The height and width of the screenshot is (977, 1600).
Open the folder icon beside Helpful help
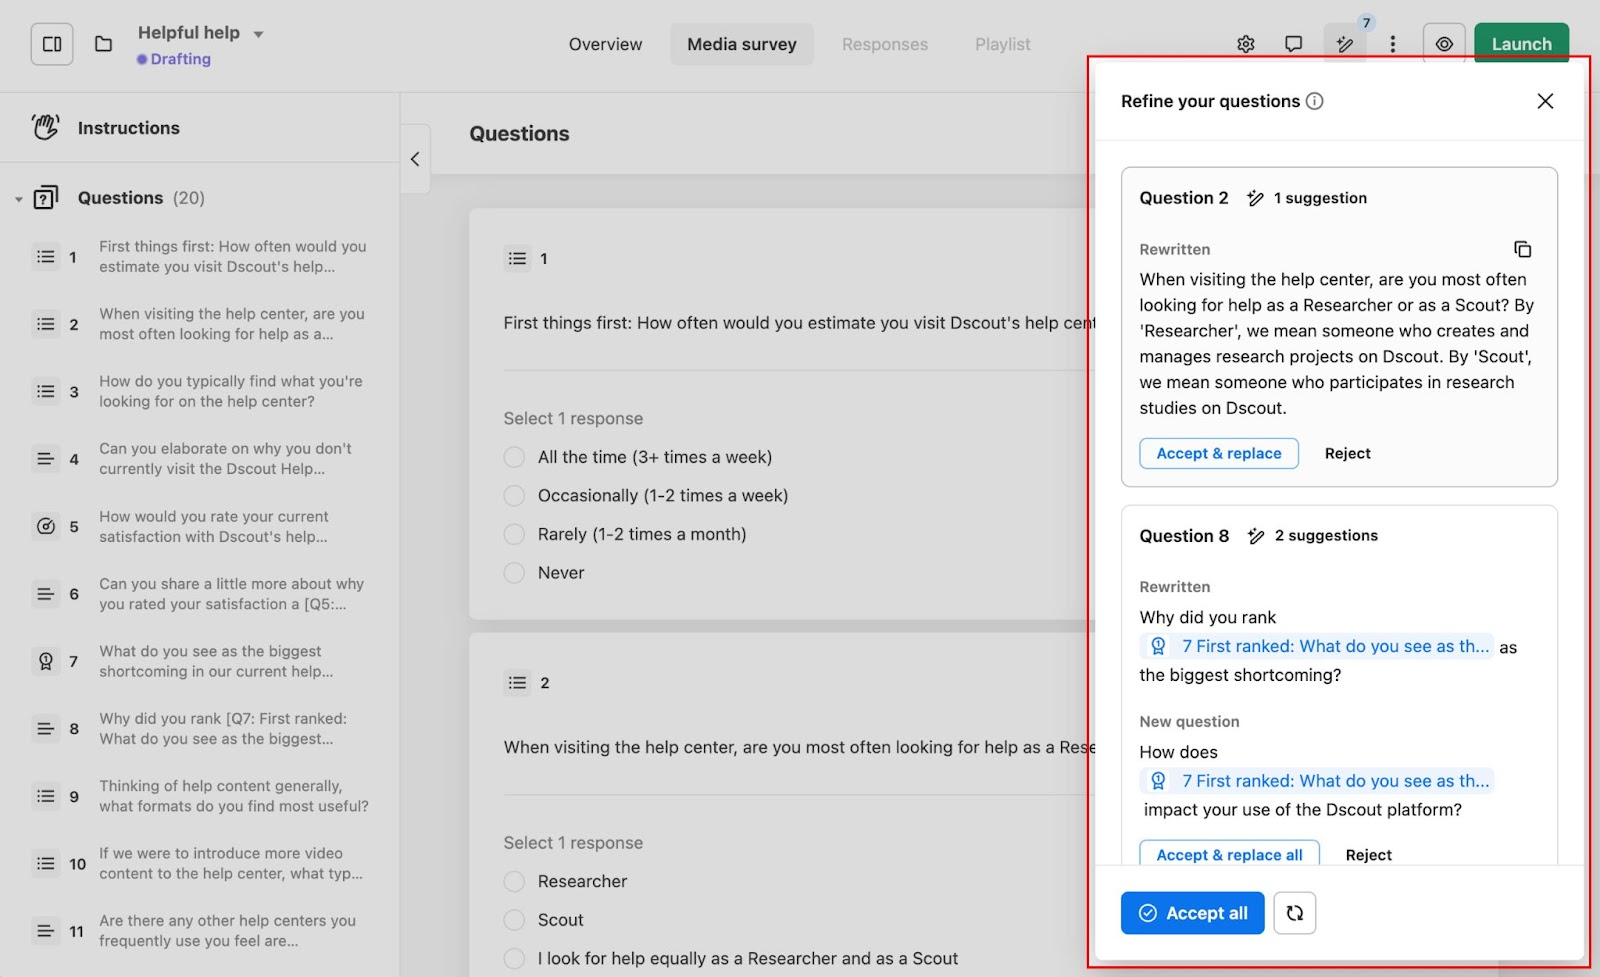pyautogui.click(x=103, y=44)
